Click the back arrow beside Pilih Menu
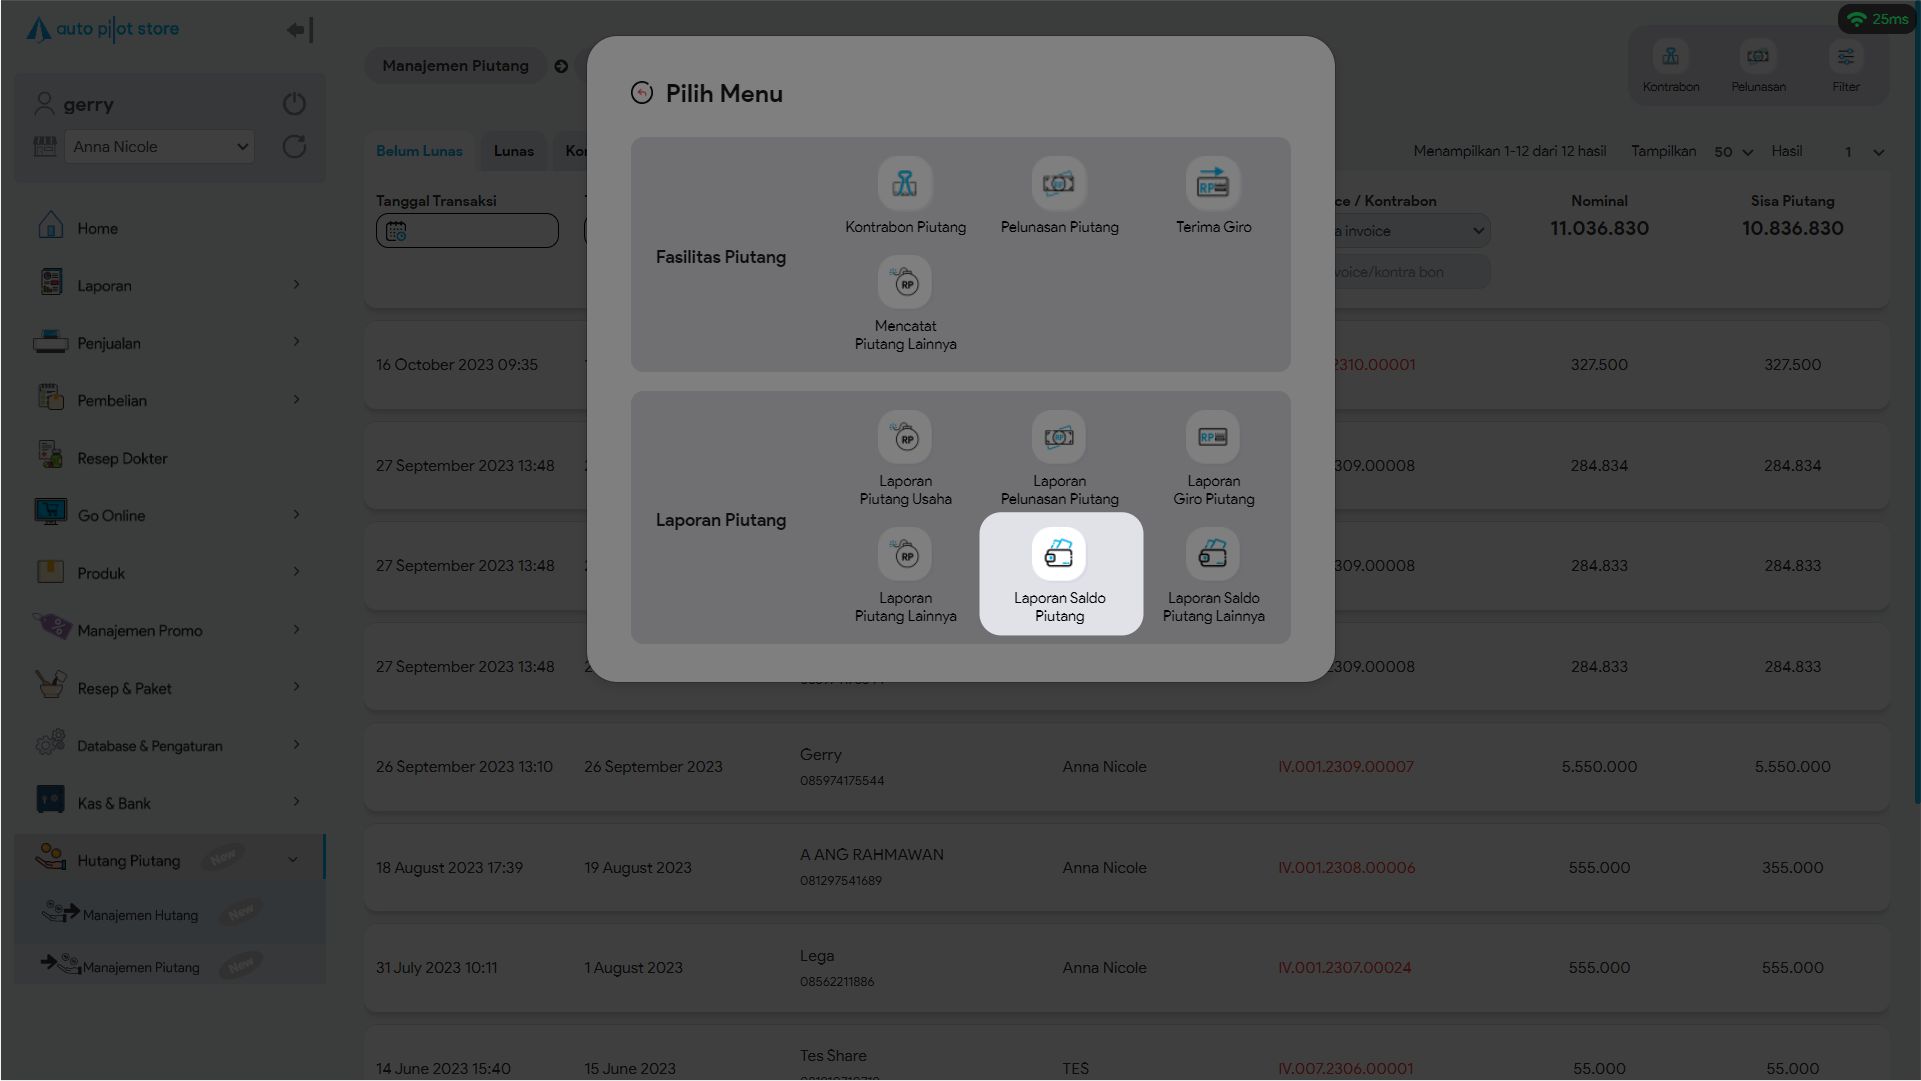 [642, 93]
